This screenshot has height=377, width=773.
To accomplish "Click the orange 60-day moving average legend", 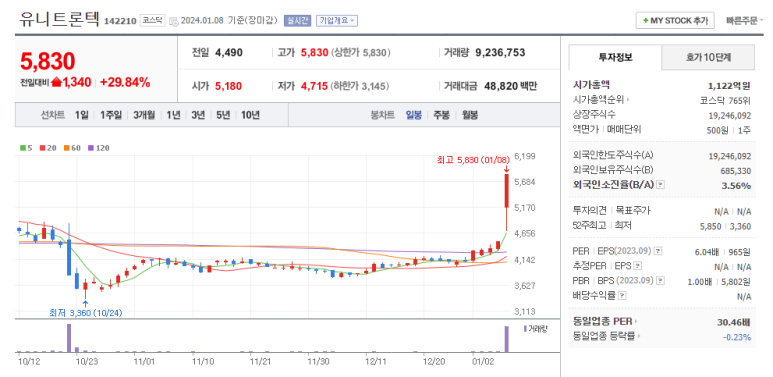I will [x=71, y=148].
